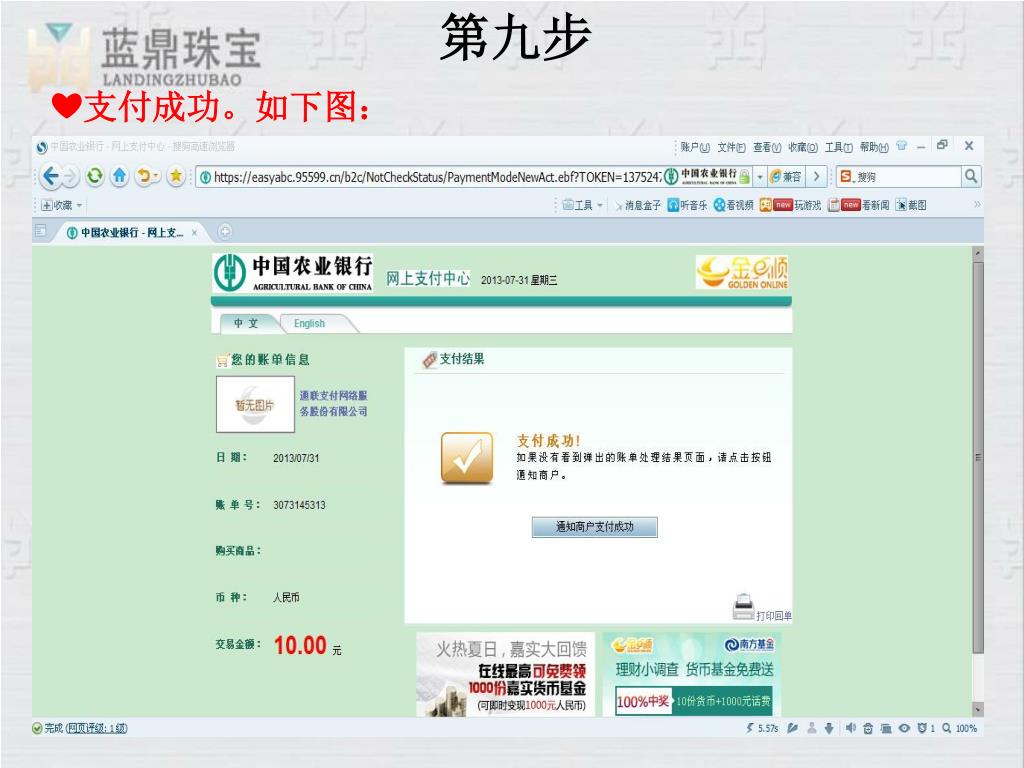1024x768 pixels.
Task: Click the 通联支付网络服务股份有限公司 merchant link
Action: tap(334, 404)
